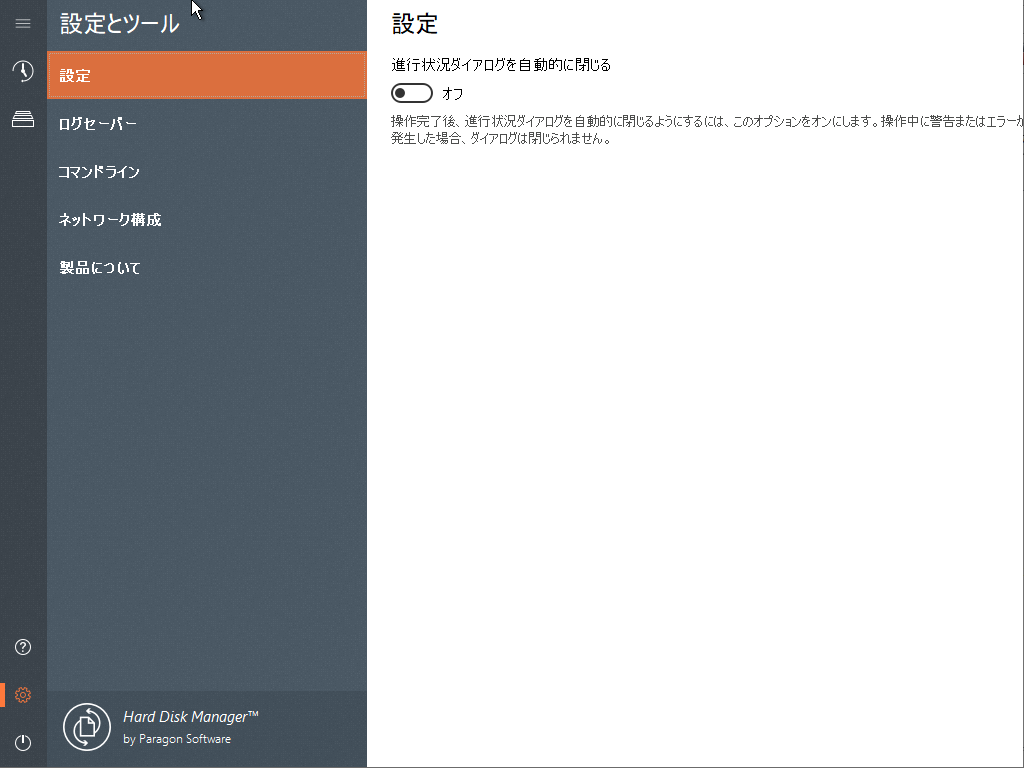
Task: Click the power exit icon at bottom
Action: click(22, 742)
